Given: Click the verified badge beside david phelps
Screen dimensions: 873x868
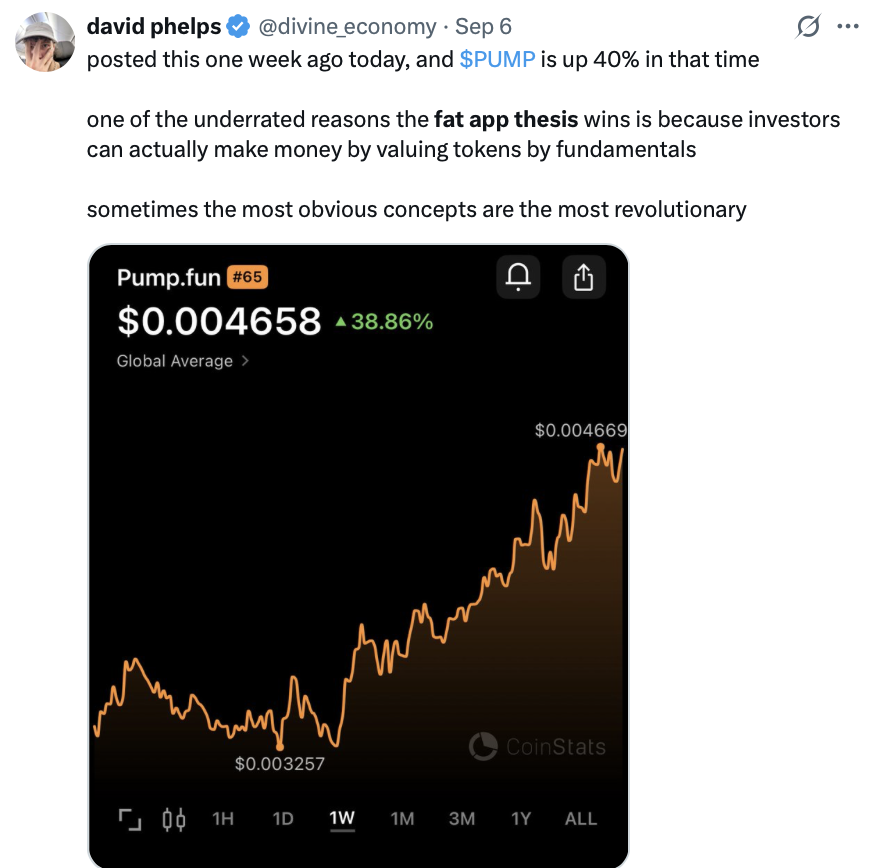Looking at the screenshot, I should pyautogui.click(x=238, y=25).
